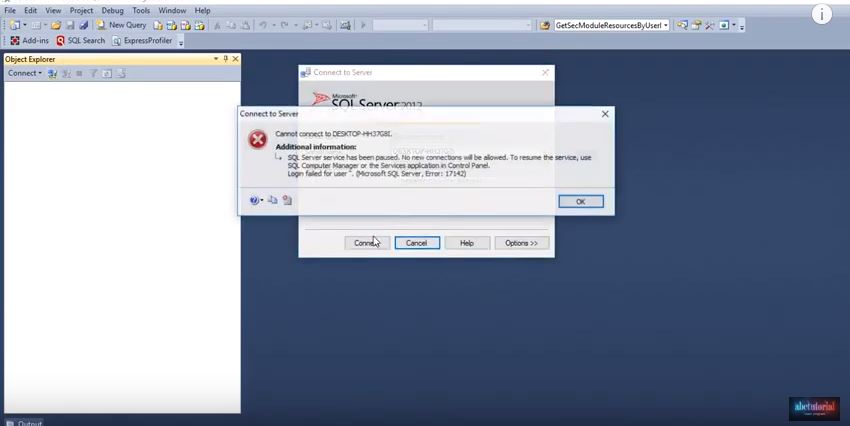Click the Filter icon in Object Explorer
The height and width of the screenshot is (426, 850).
point(93,73)
